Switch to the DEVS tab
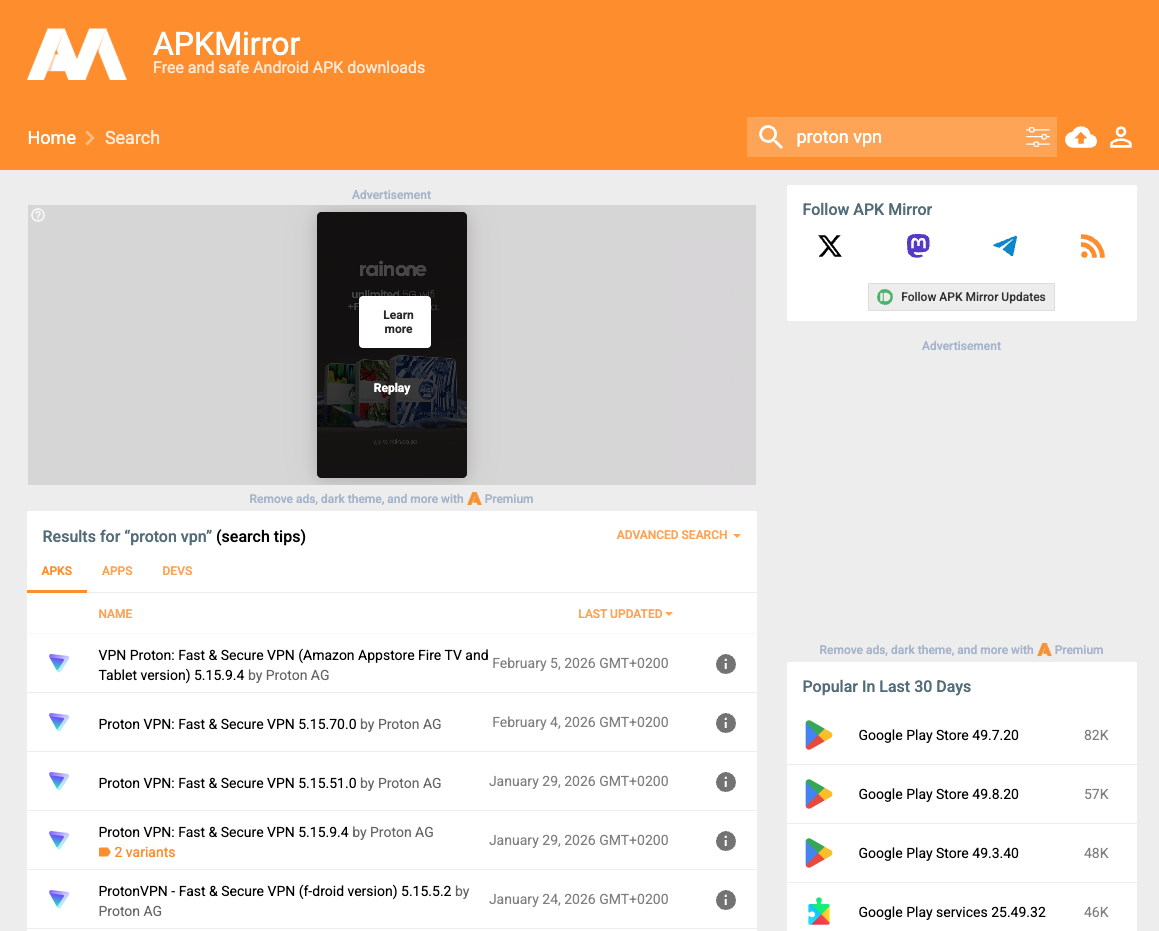Viewport: 1159px width, 931px height. 177,571
